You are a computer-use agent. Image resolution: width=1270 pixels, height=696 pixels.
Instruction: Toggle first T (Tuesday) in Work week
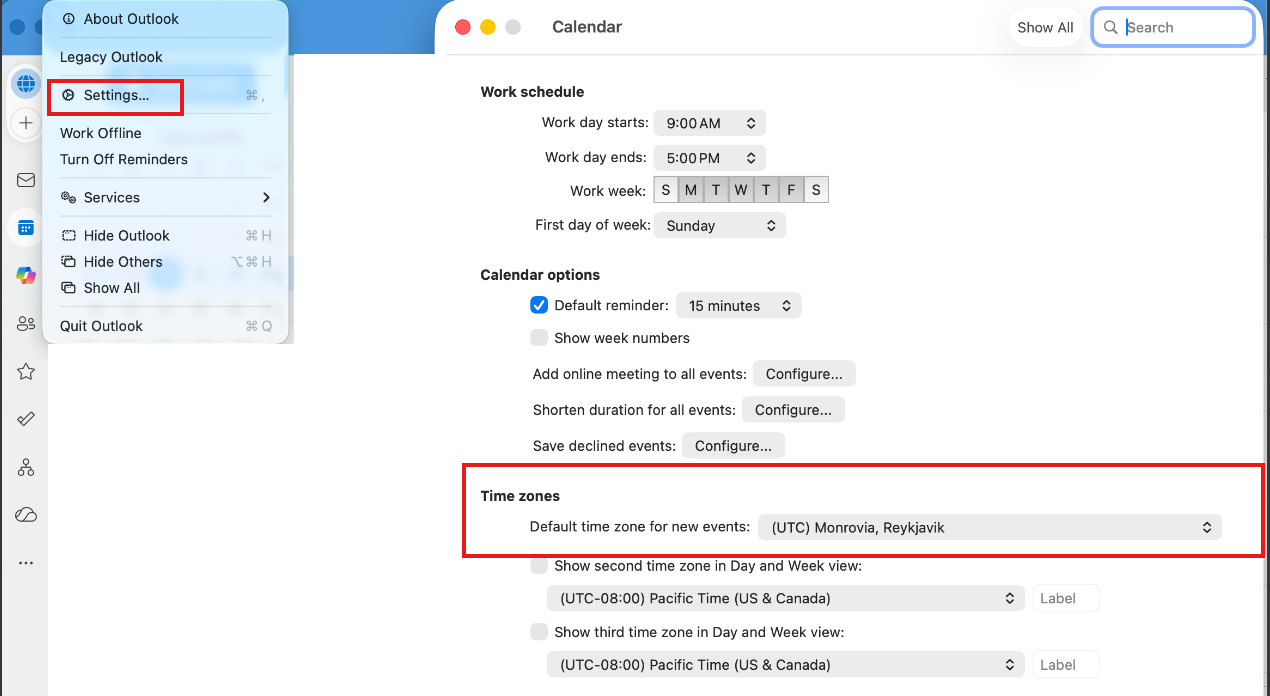pyautogui.click(x=716, y=190)
